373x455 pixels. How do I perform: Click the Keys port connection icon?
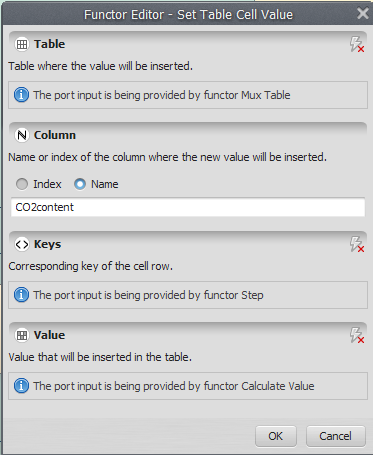pyautogui.click(x=357, y=244)
